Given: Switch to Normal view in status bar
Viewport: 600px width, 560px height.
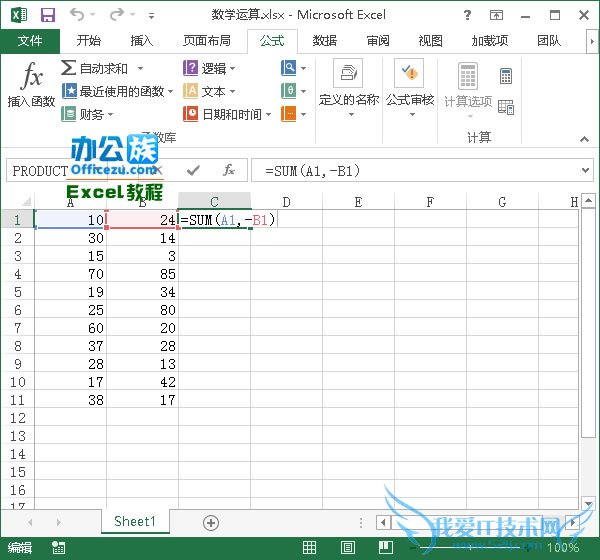Looking at the screenshot, I should coord(309,547).
